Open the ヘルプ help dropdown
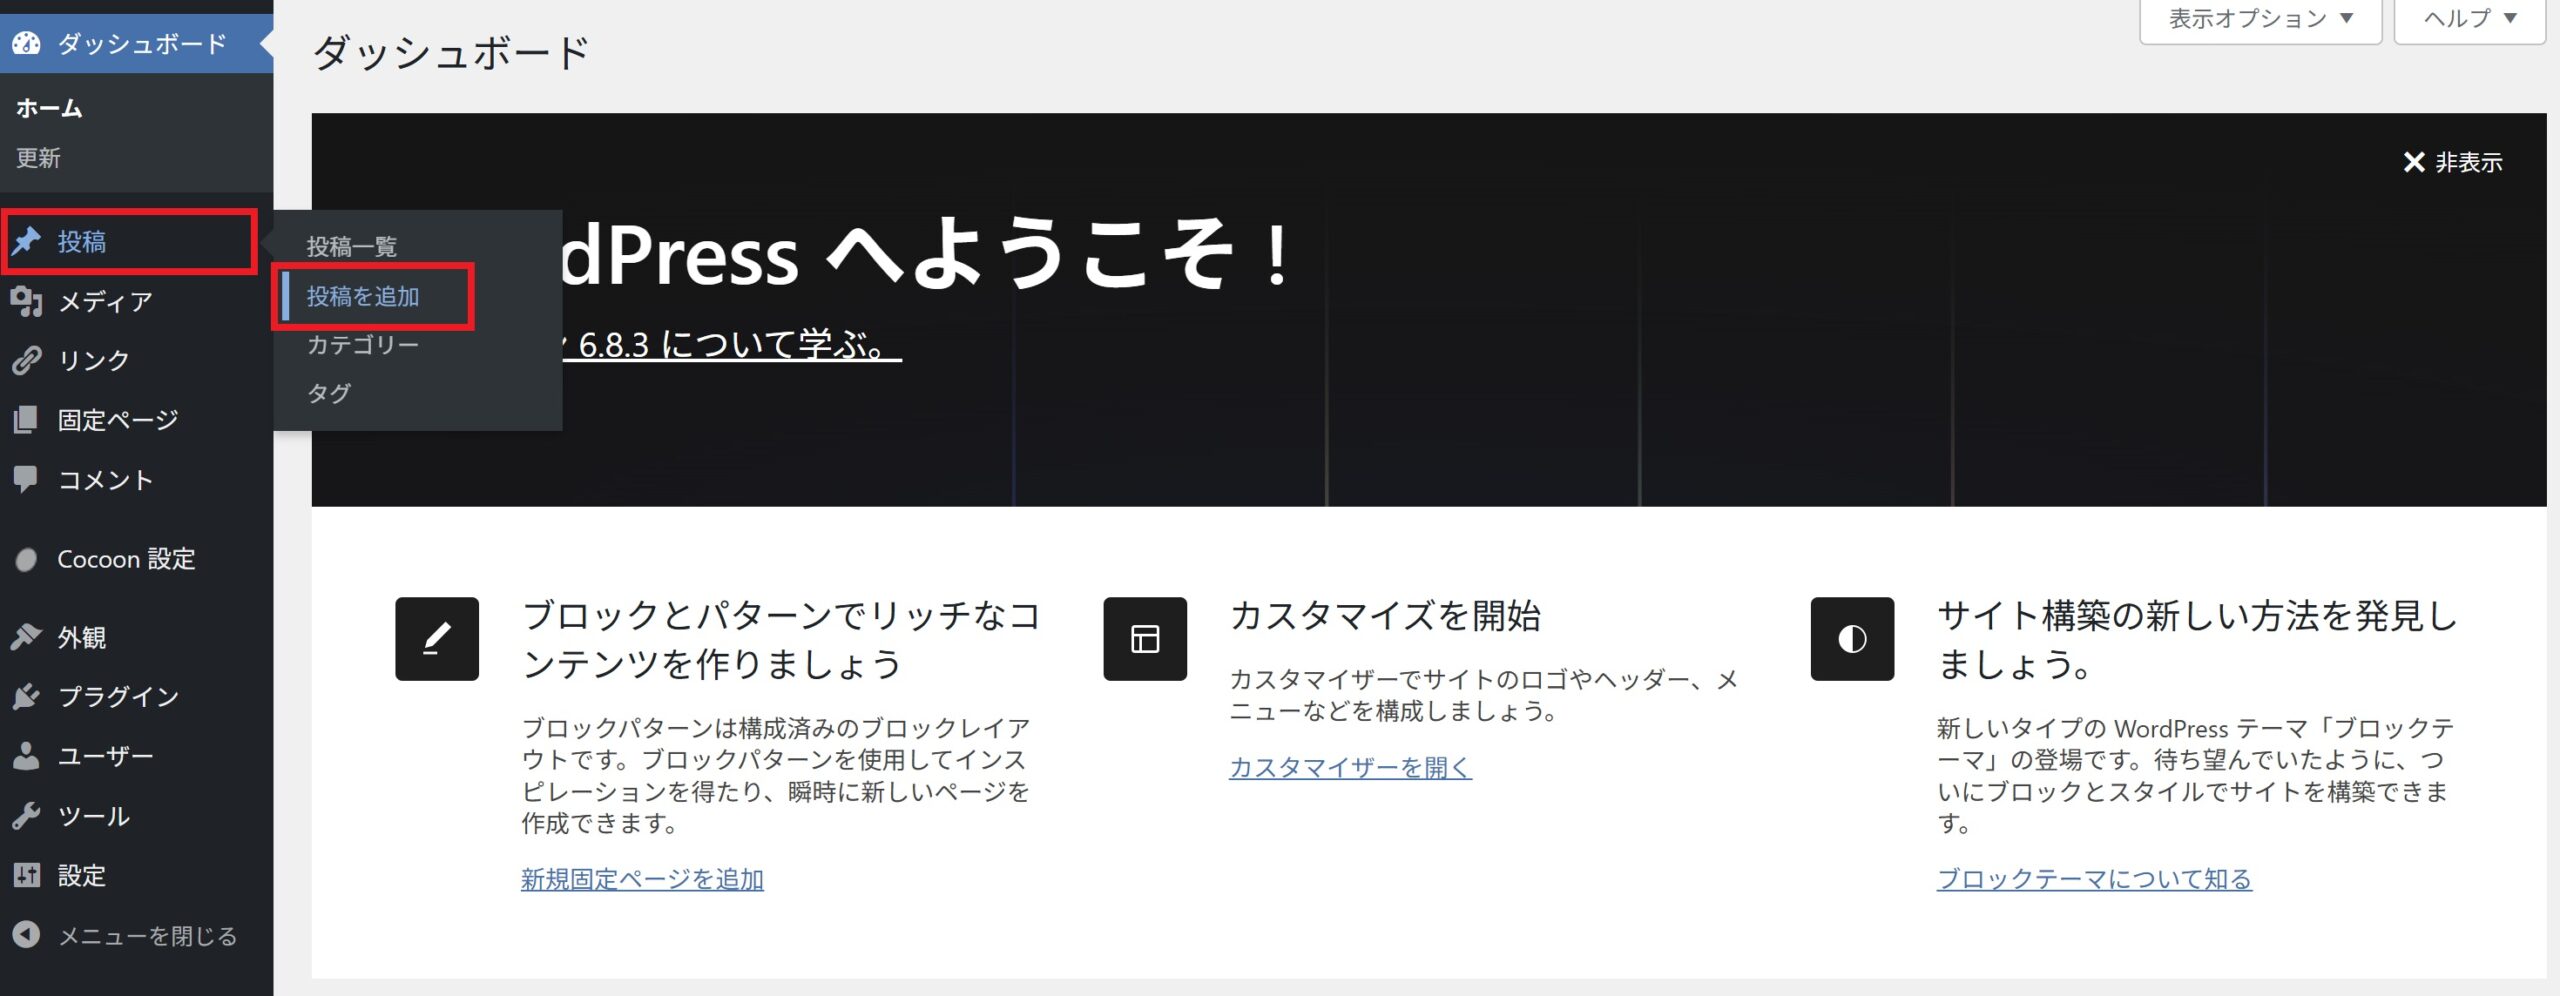Screen dimensions: 2560x996 (x=2469, y=19)
